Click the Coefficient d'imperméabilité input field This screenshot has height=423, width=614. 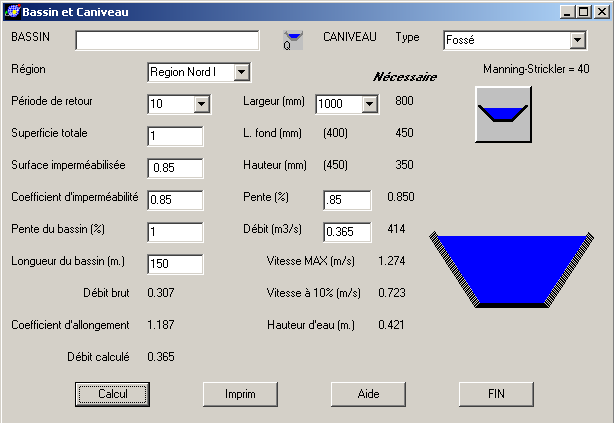(x=175, y=200)
